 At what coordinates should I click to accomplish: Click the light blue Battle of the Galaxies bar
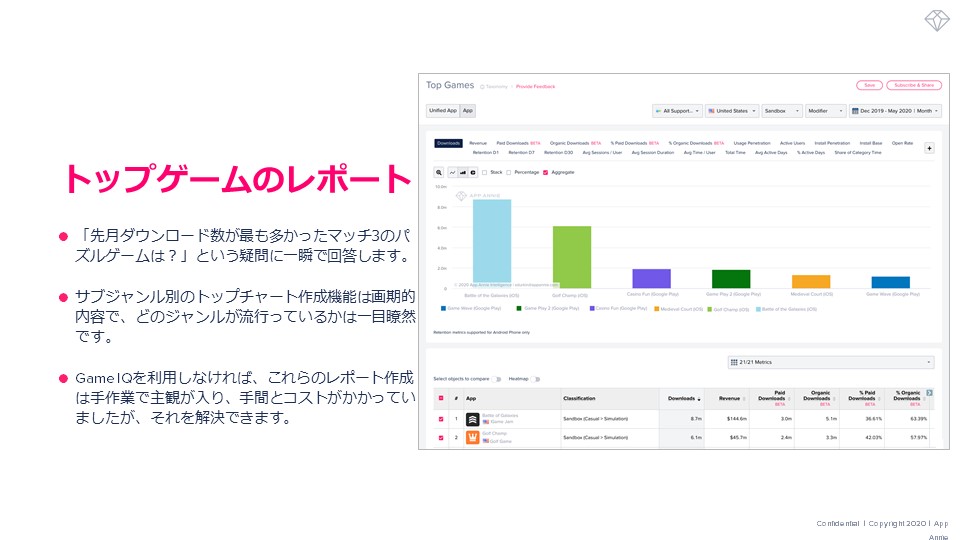492,240
